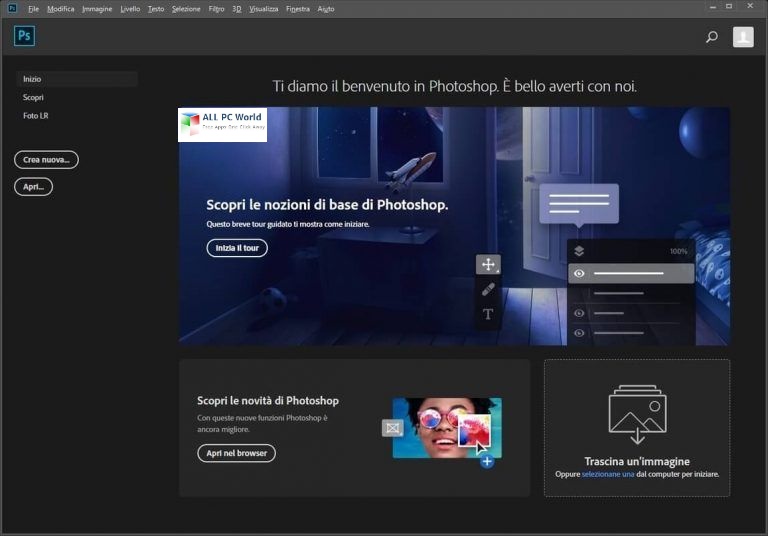Click the Scopri le nozioni di base heading
The width and height of the screenshot is (768, 536).
[327, 205]
